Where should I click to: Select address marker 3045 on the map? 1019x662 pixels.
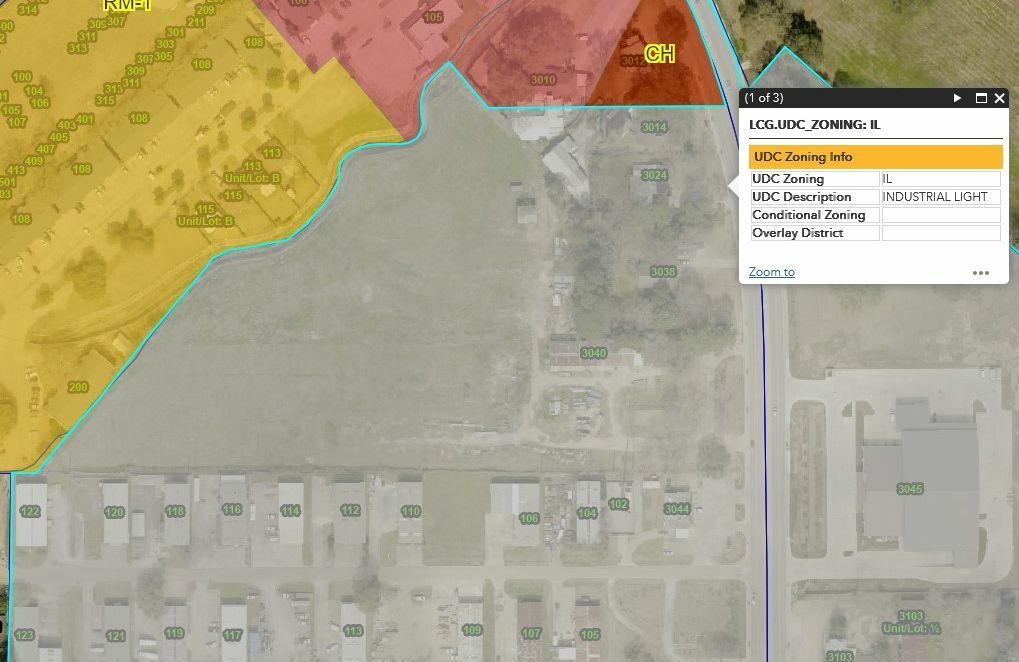pos(910,489)
